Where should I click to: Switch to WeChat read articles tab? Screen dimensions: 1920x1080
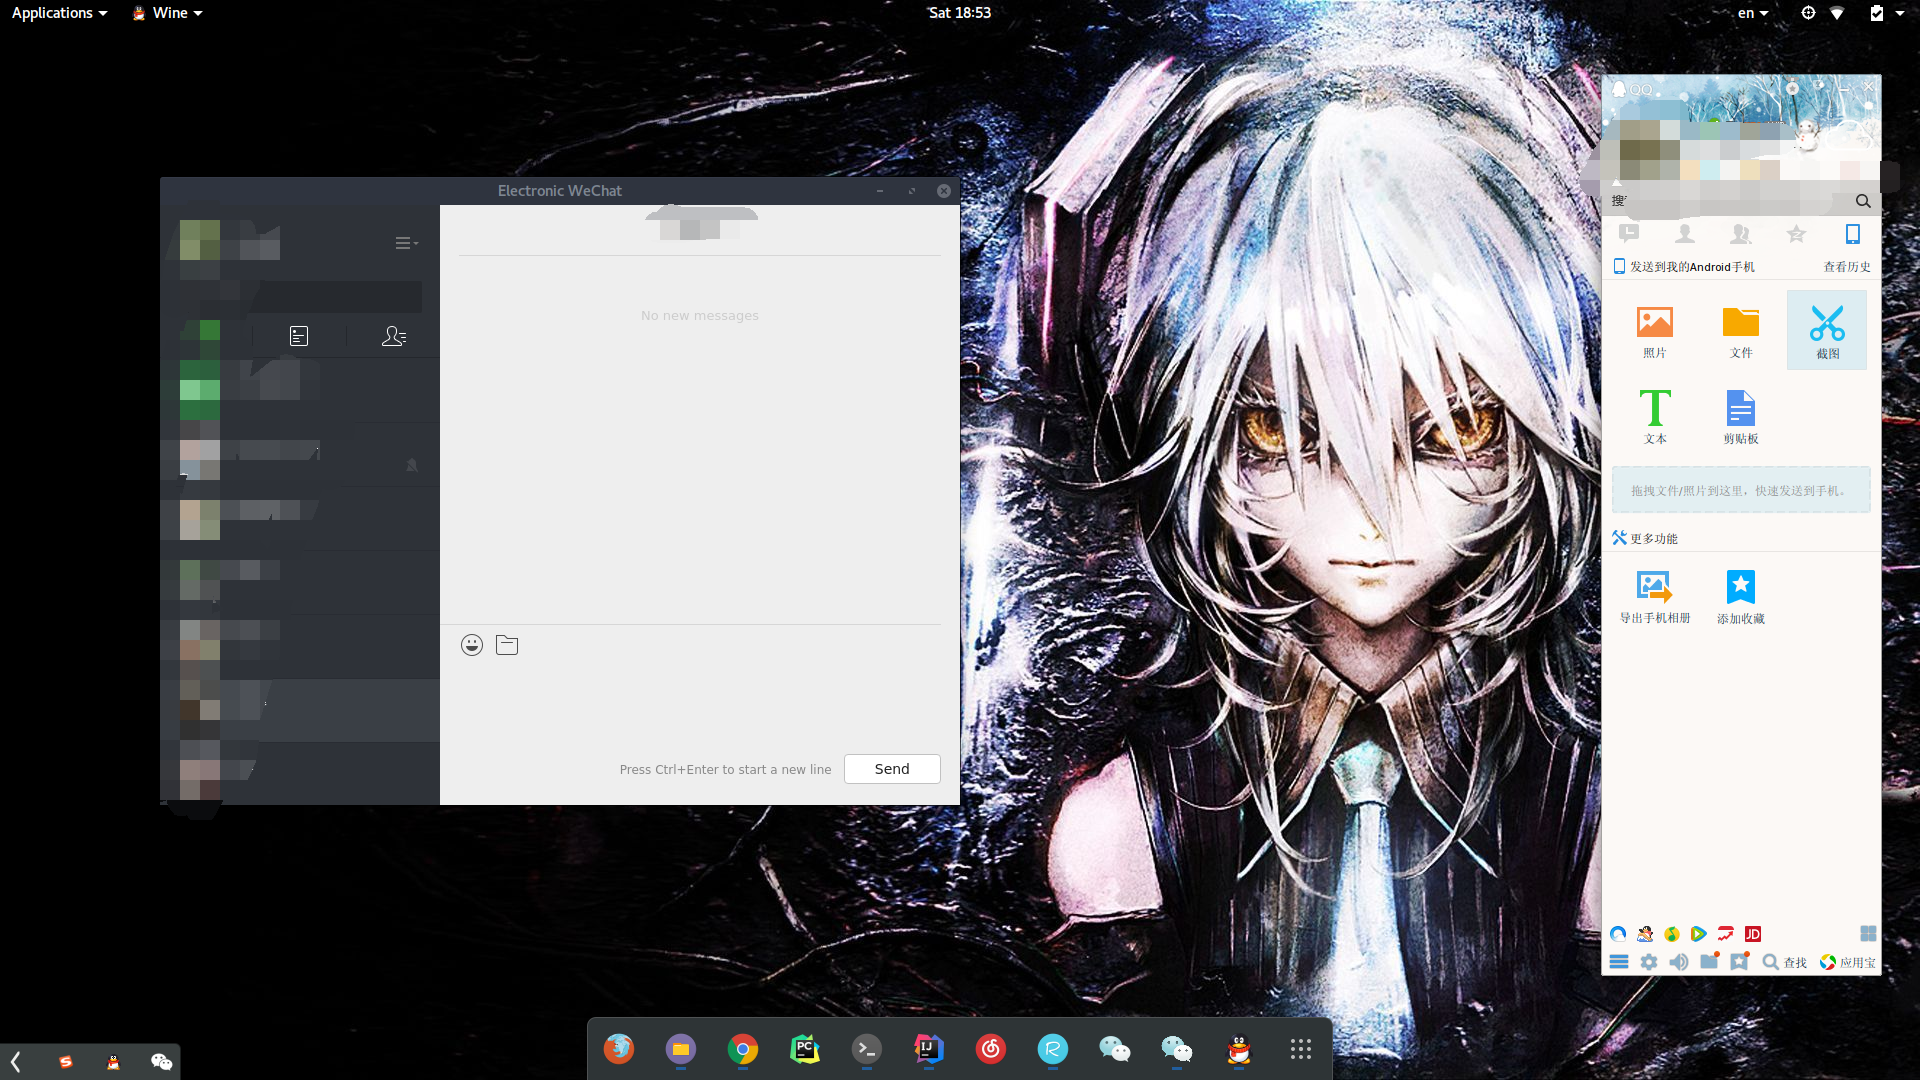(299, 336)
